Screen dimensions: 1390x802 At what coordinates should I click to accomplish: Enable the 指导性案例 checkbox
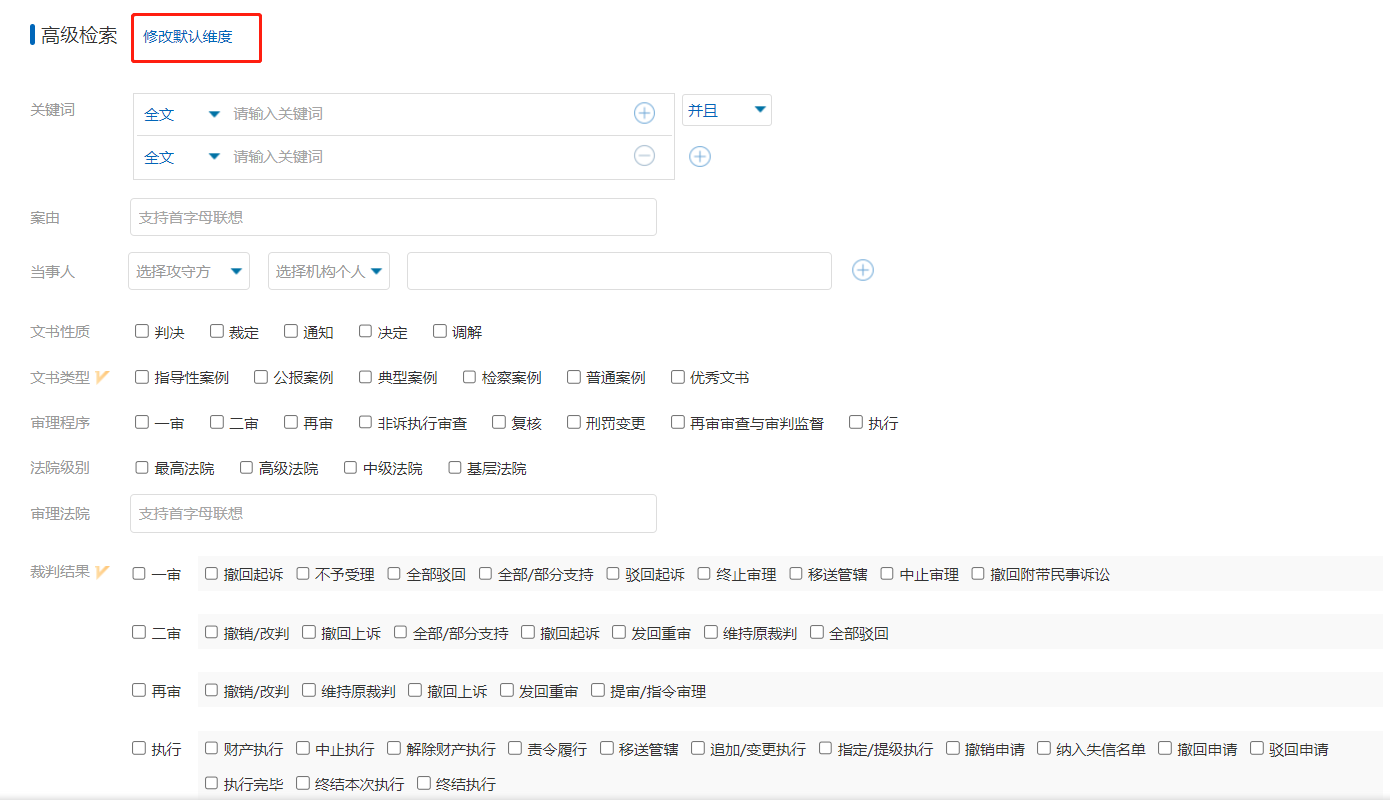[142, 377]
